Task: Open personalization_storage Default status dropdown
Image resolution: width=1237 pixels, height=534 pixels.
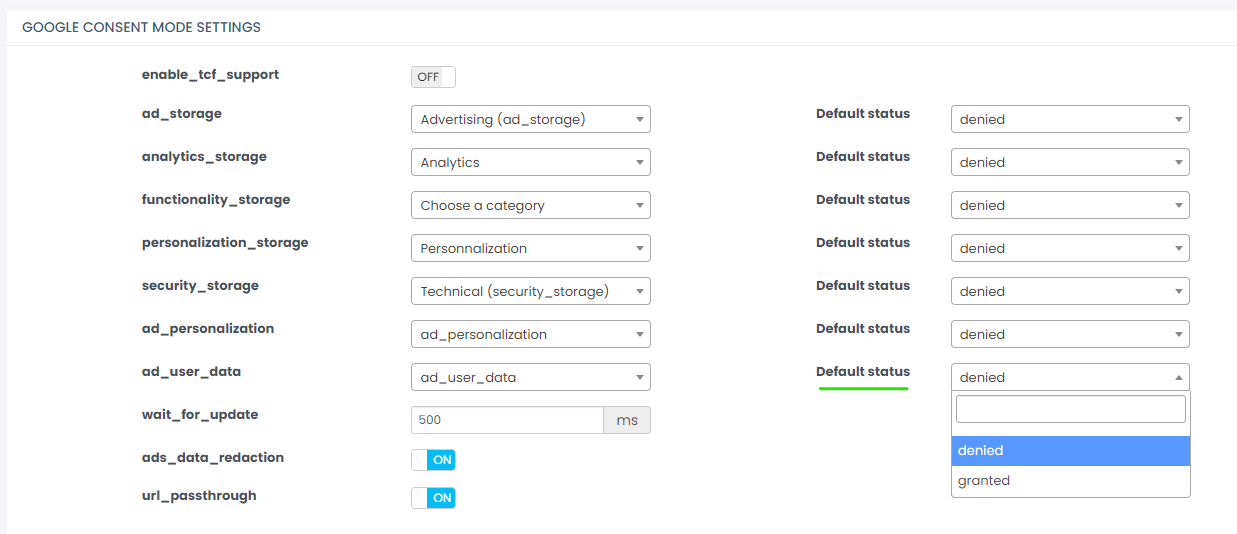Action: (x=1070, y=248)
